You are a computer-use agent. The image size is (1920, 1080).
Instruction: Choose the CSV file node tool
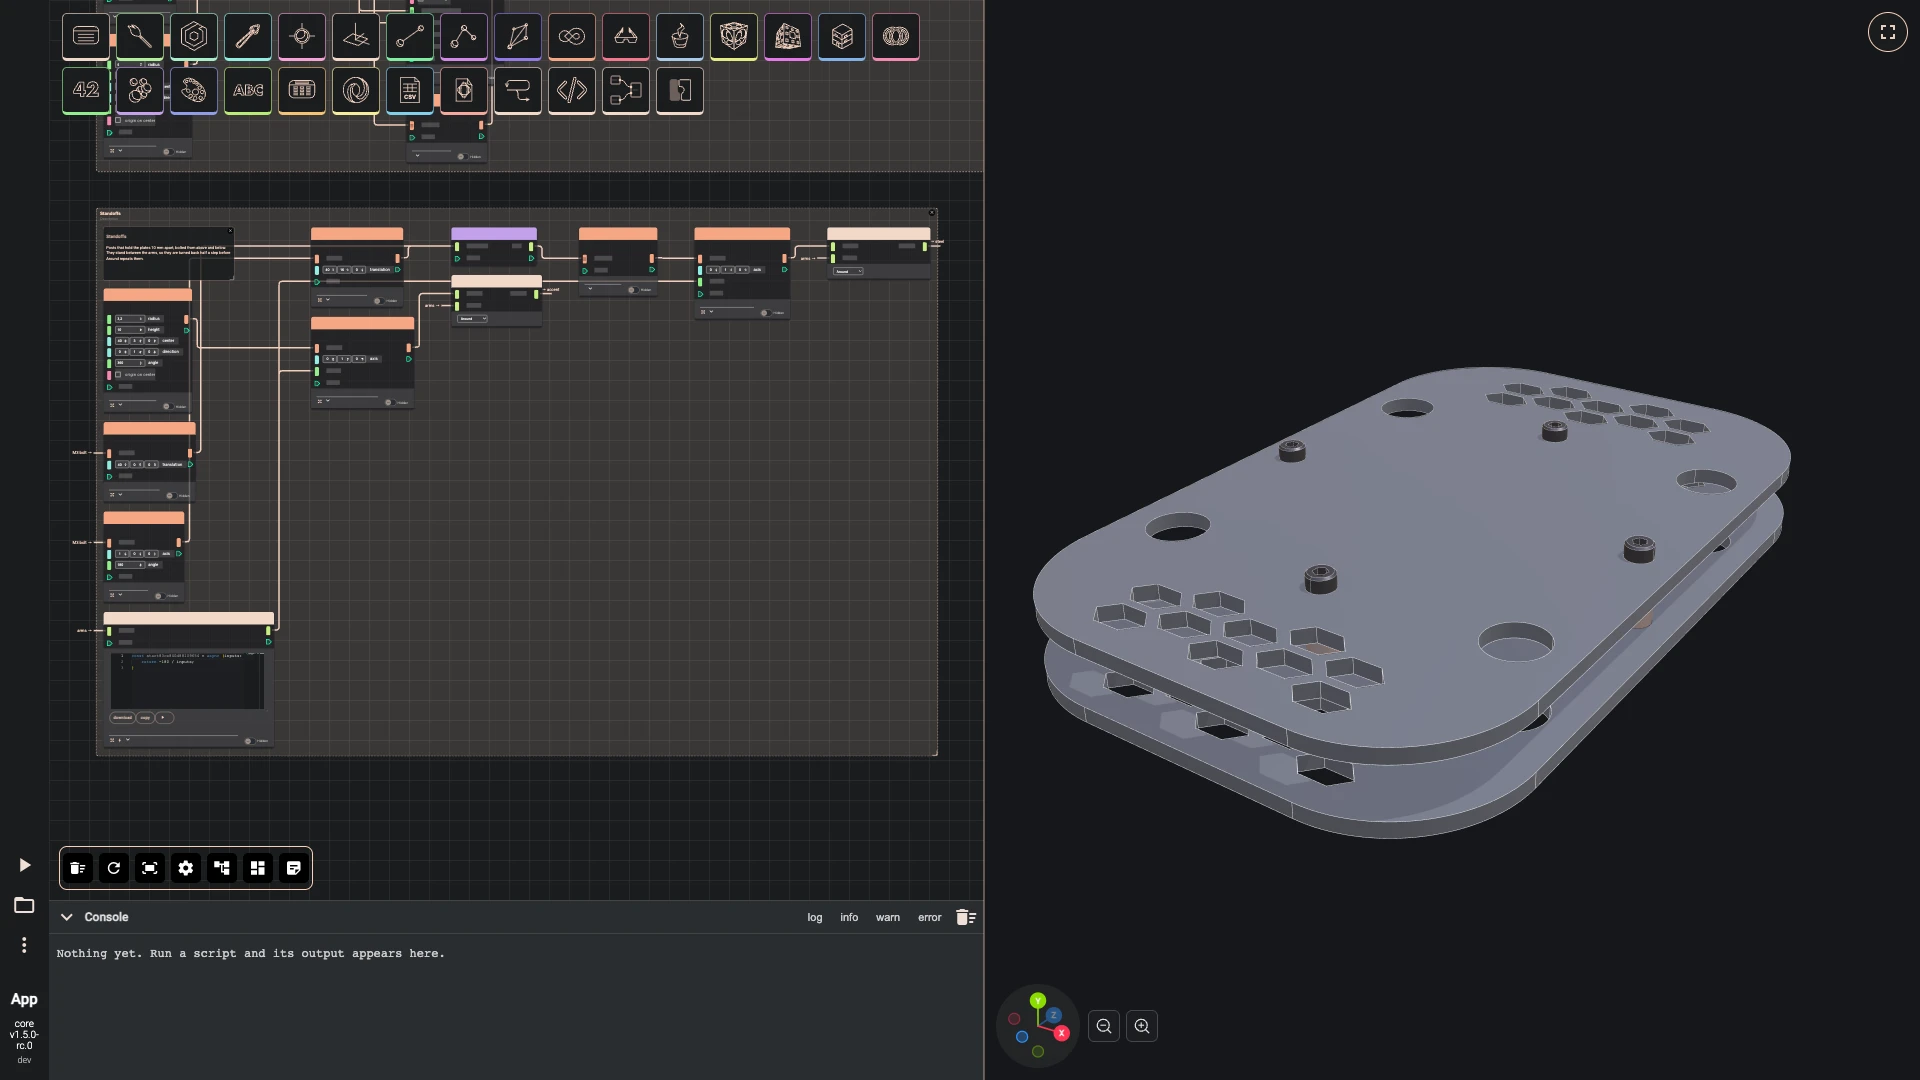(410, 90)
